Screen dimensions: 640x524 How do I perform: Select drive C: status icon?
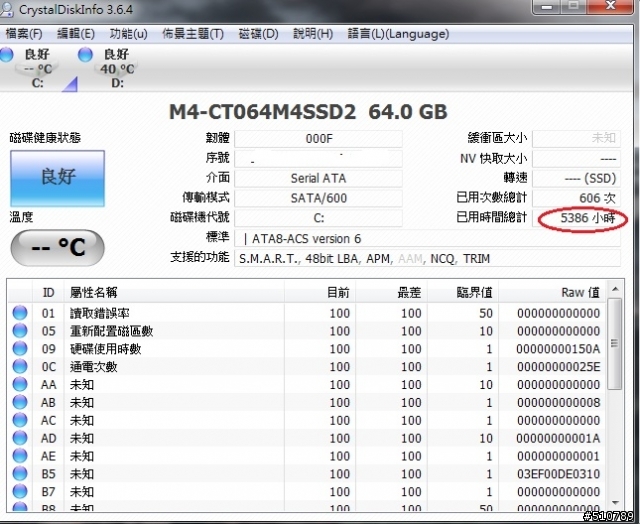(x=6, y=54)
